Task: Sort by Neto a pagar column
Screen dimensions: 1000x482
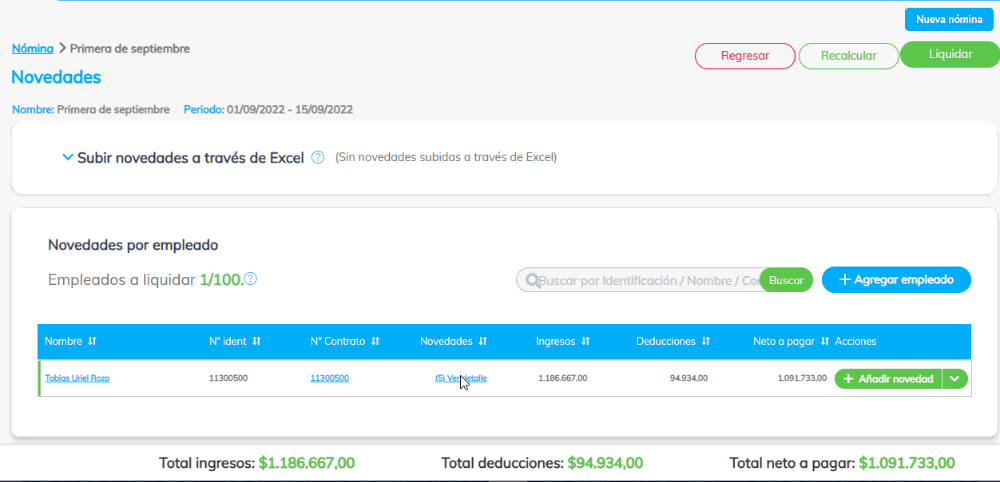Action: pos(824,341)
